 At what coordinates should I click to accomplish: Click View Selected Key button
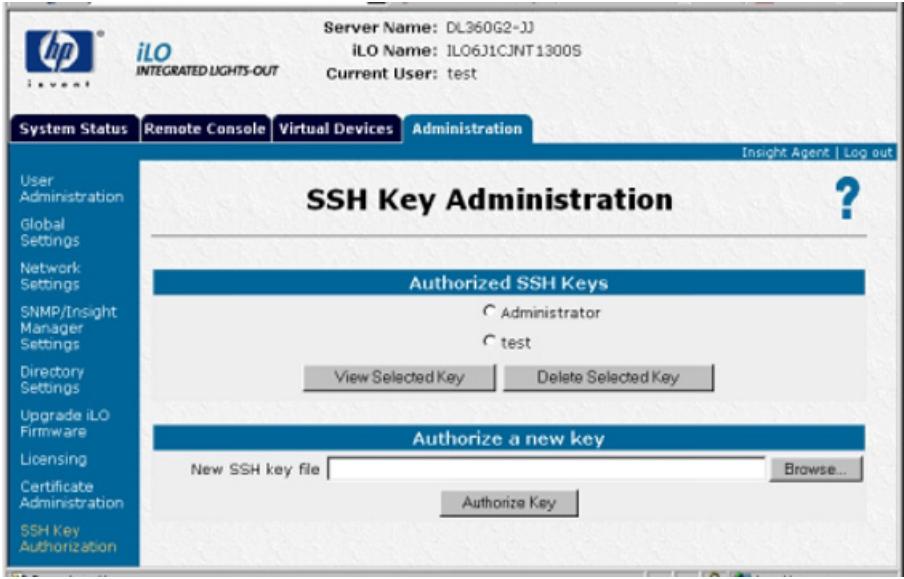pos(399,377)
